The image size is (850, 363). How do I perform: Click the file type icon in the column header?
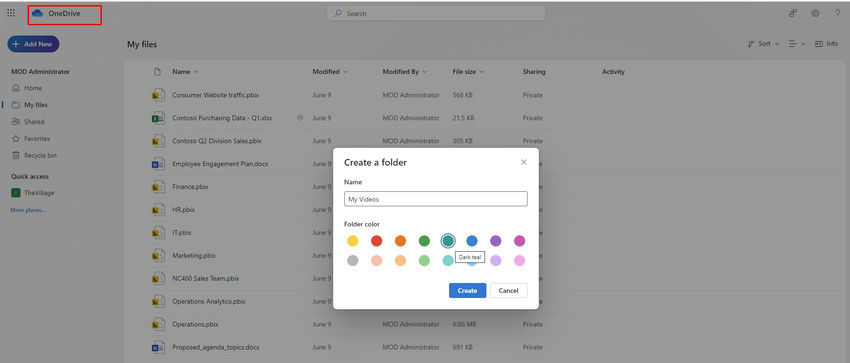(158, 72)
